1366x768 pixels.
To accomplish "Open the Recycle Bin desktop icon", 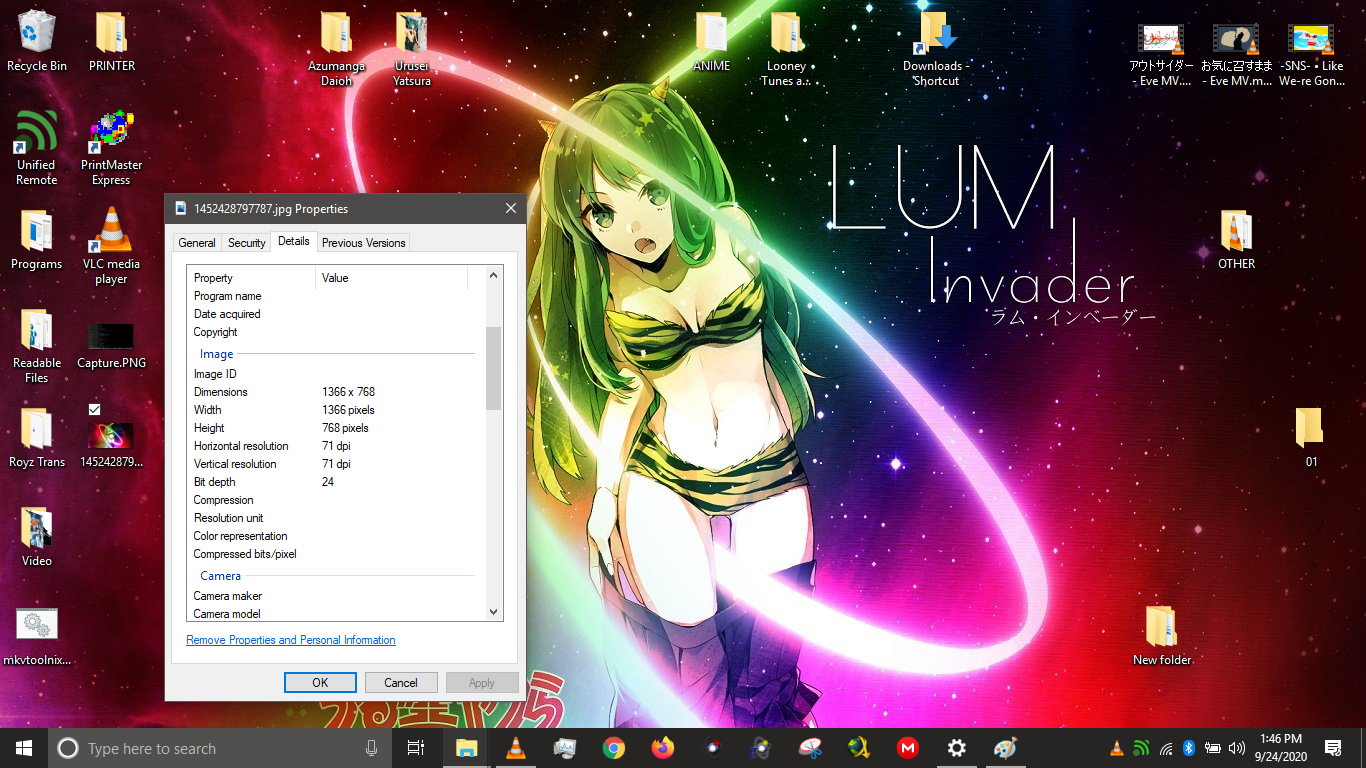I will (37, 41).
